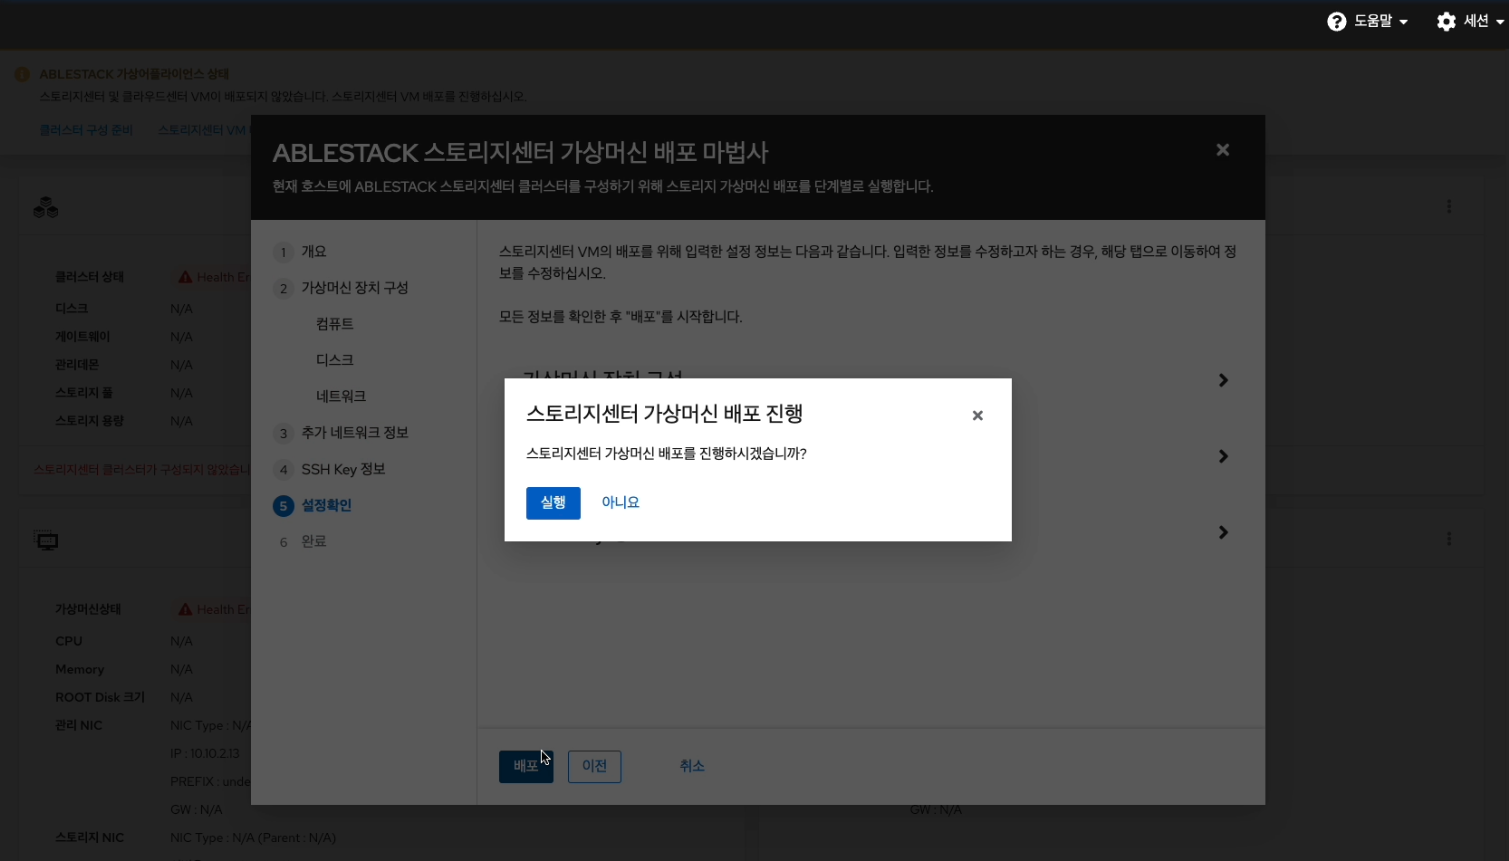
Task: Open kebab menu of cloud center card
Action: click(x=1449, y=539)
